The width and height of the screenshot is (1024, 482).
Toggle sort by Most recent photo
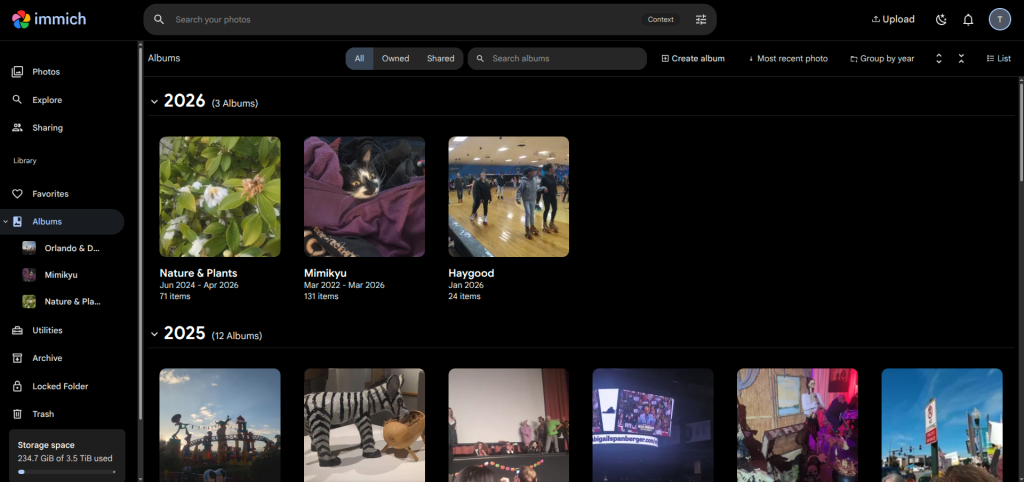coord(788,59)
